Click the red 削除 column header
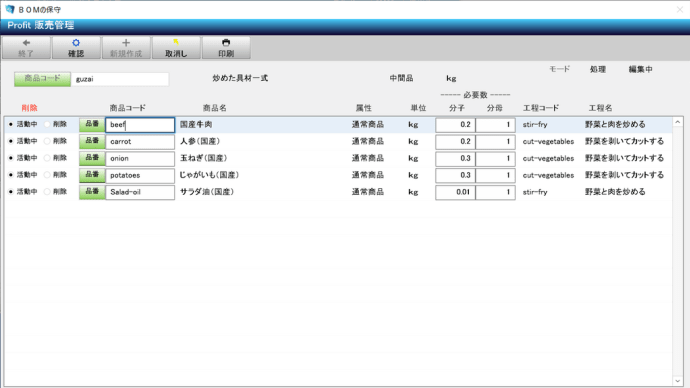Image resolution: width=690 pixels, height=388 pixels. coord(29,108)
